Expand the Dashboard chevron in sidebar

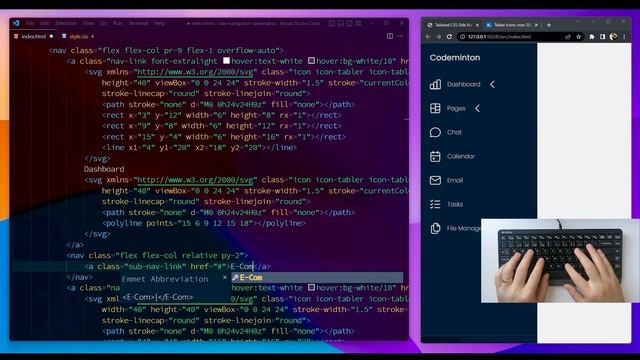pos(493,84)
